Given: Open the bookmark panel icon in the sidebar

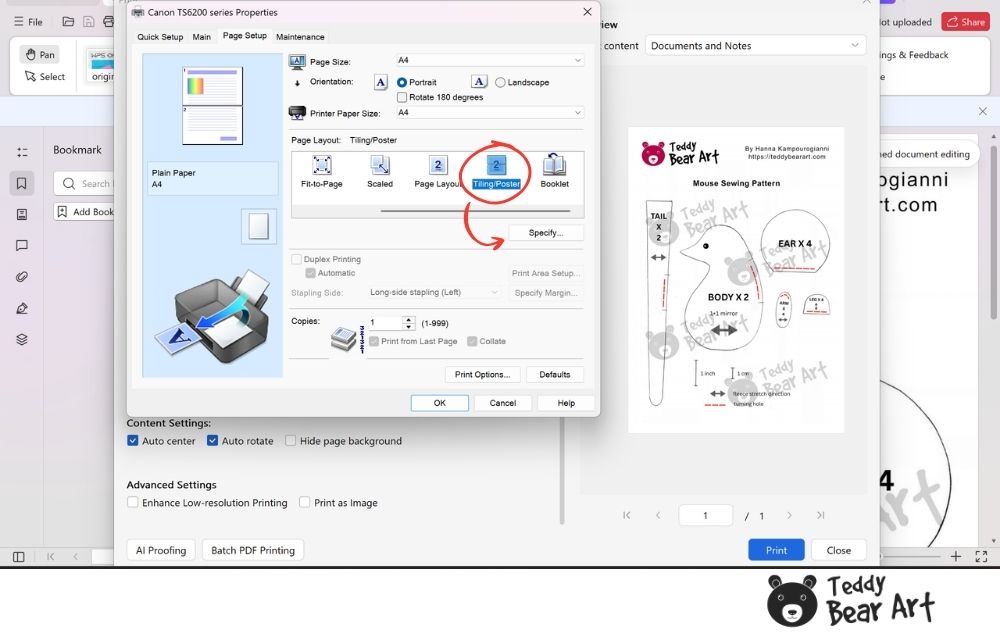Looking at the screenshot, I should pyautogui.click(x=22, y=184).
